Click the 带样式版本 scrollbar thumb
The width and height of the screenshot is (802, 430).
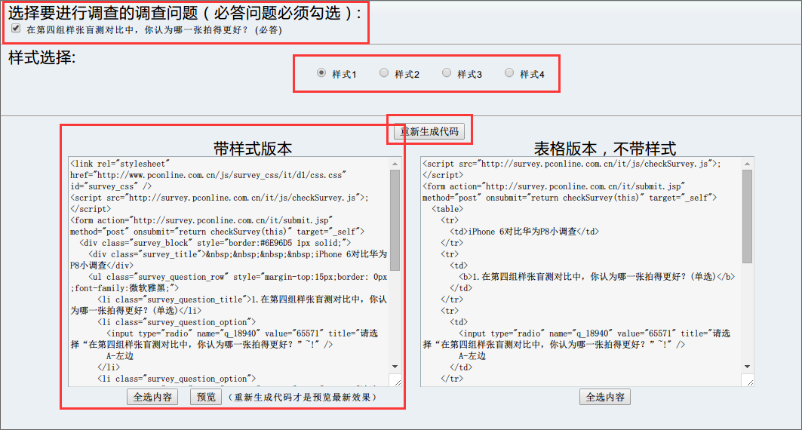tap(395, 220)
